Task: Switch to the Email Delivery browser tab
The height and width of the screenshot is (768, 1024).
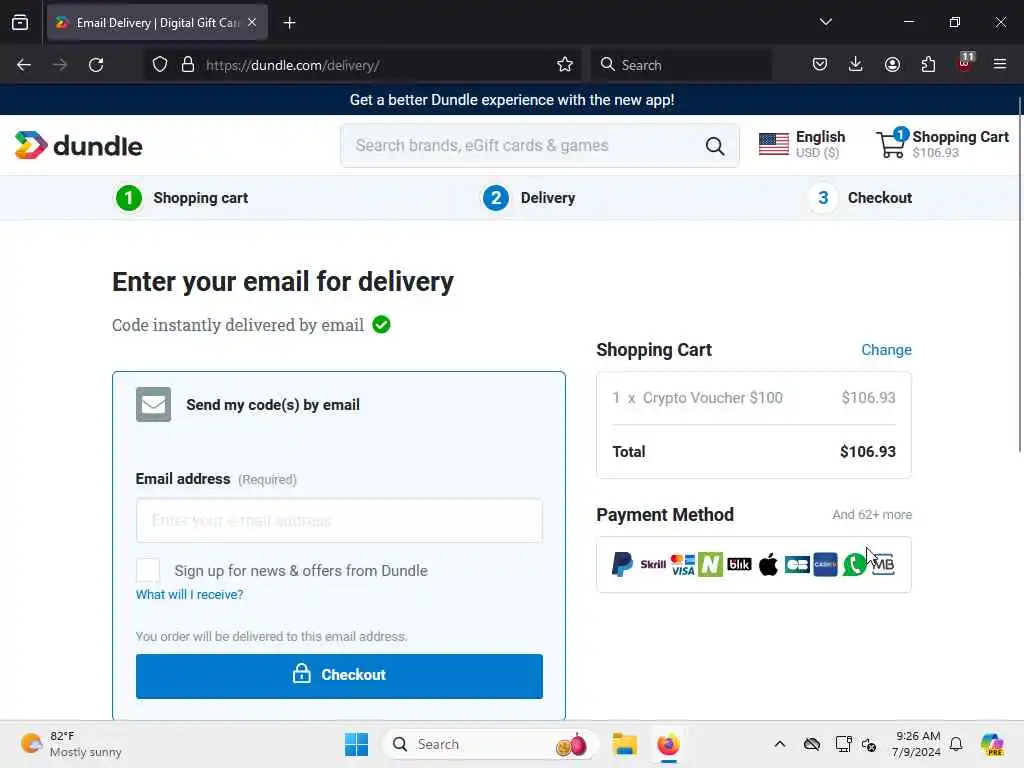Action: coord(157,23)
